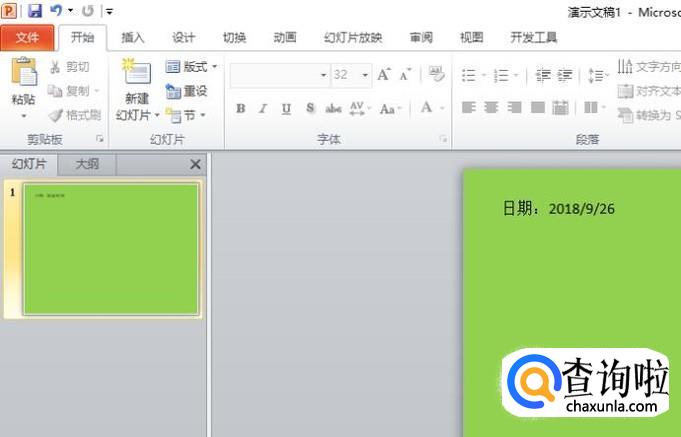Screen dimensions: 681x437
Task: Switch to the 设计 ribbon tab
Action: tap(183, 38)
